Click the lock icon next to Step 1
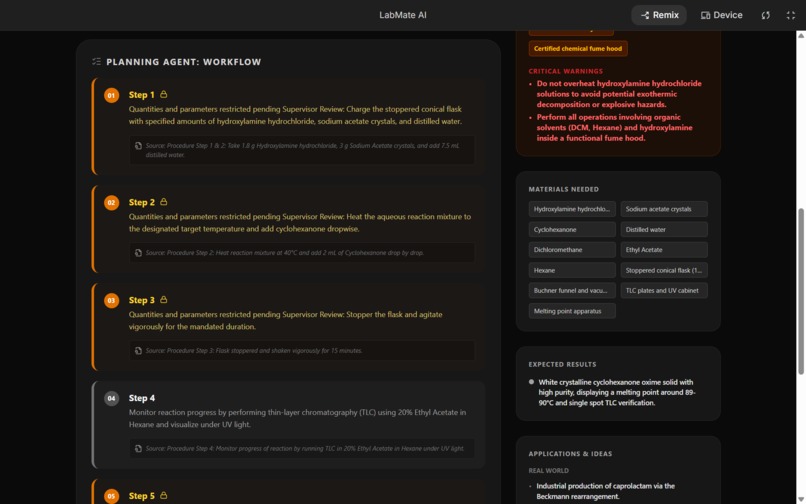806x504 pixels. pos(163,94)
